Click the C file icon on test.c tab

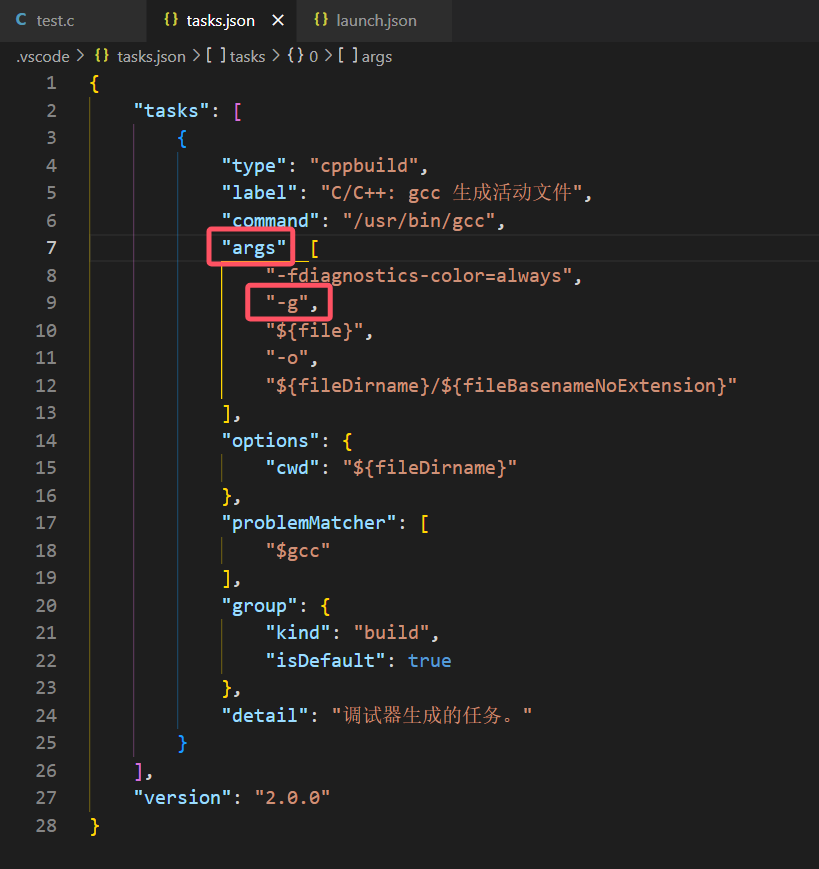point(21,20)
